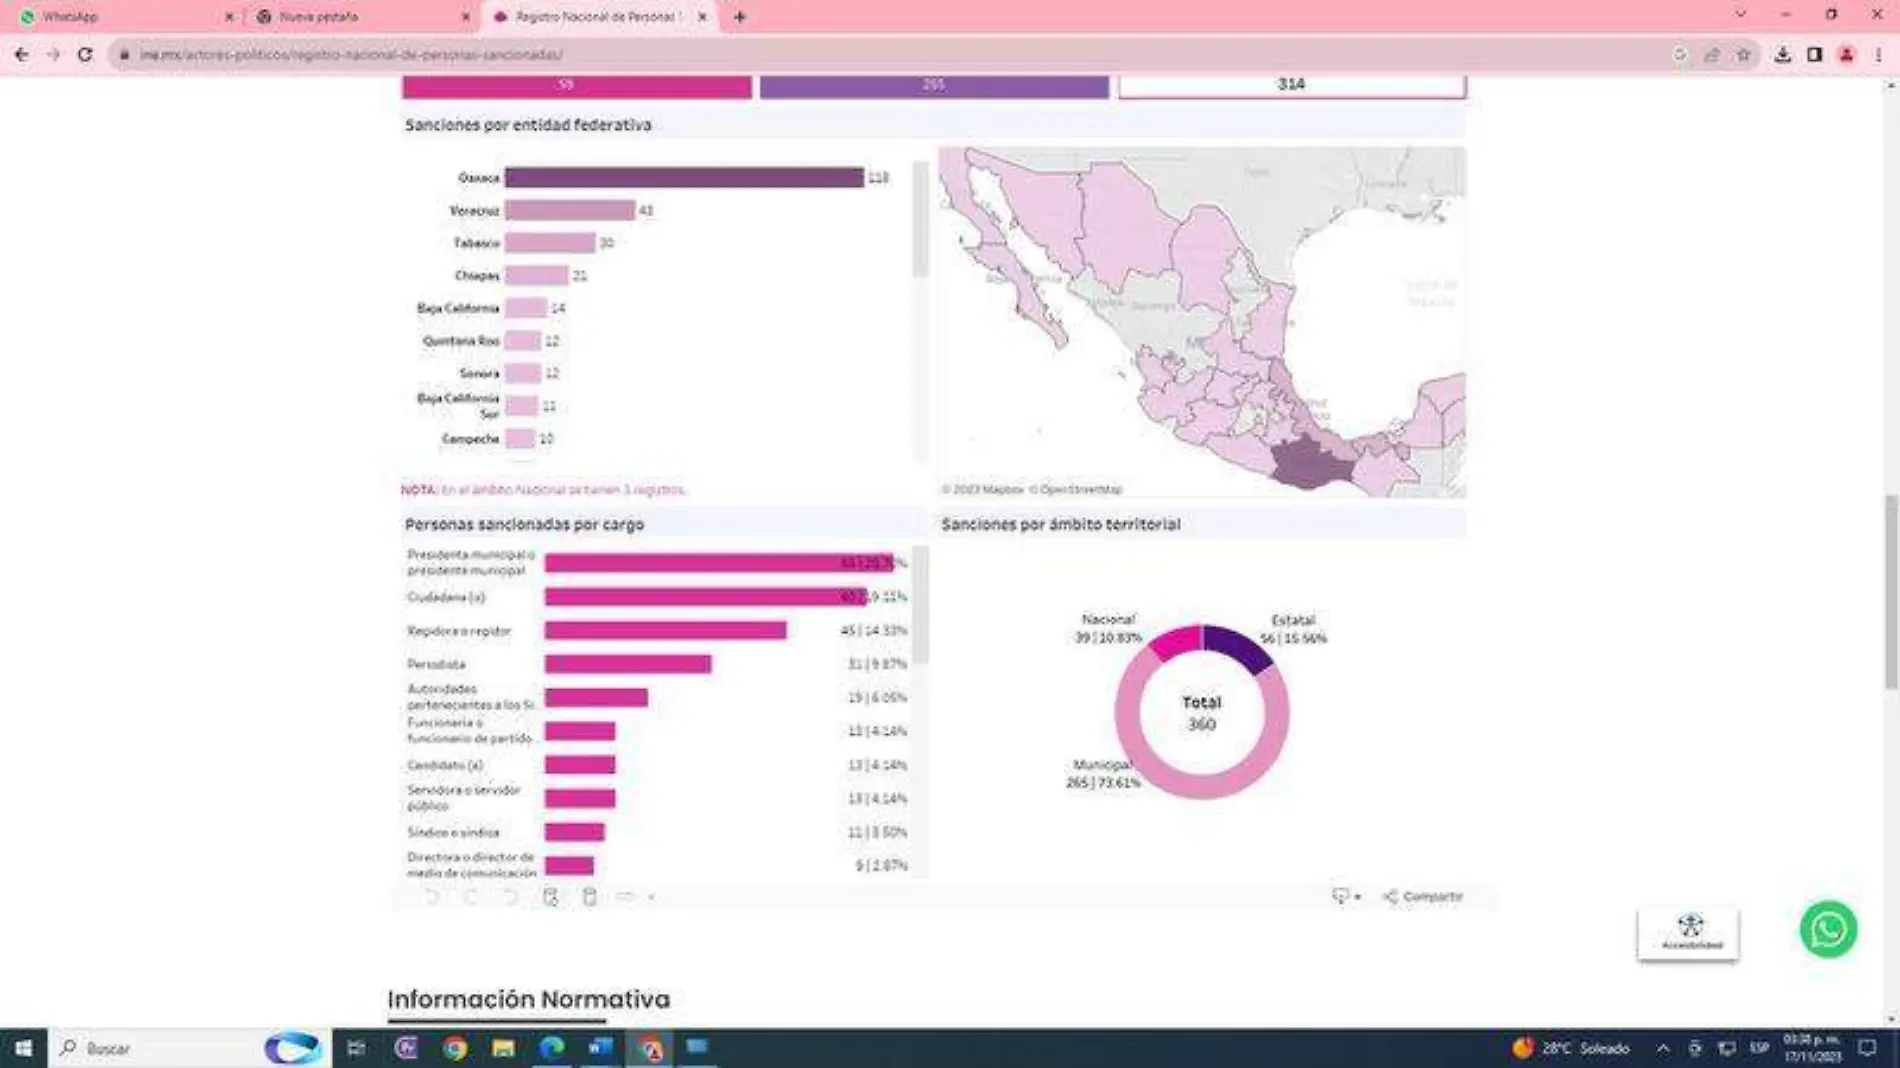This screenshot has width=1900, height=1068.
Task: Open the Chrome profile avatar
Action: (x=1846, y=55)
